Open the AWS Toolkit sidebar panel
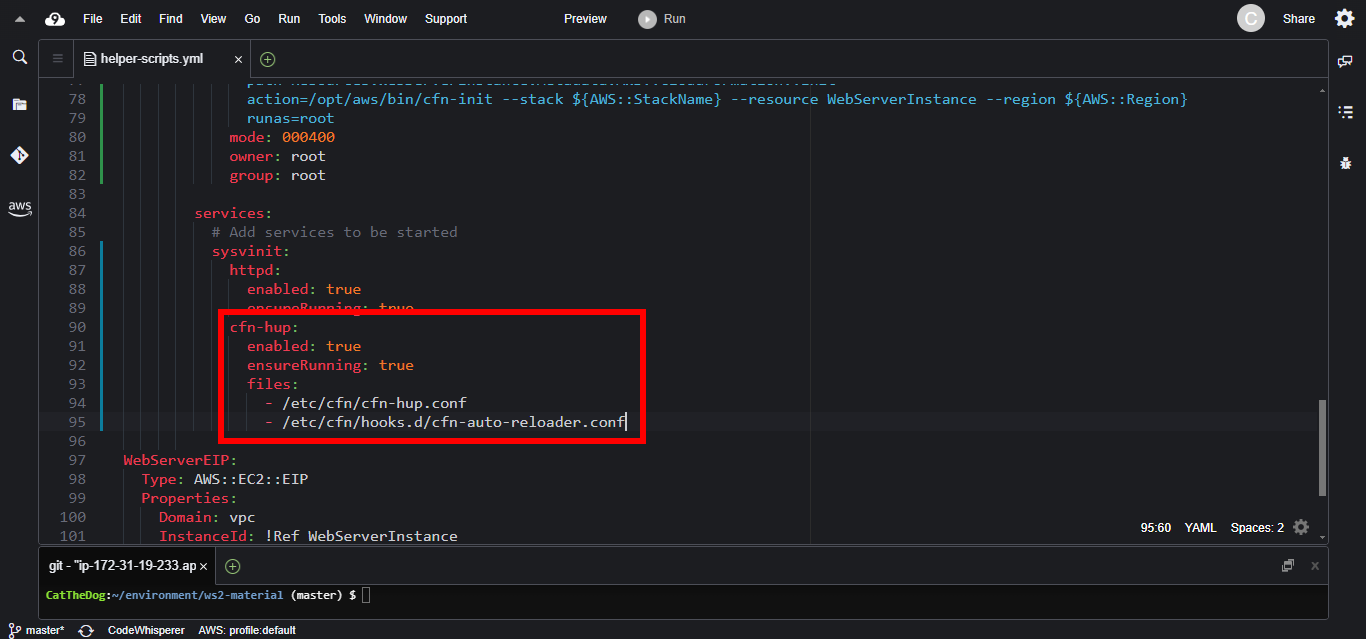The height and width of the screenshot is (639, 1366). [19, 208]
